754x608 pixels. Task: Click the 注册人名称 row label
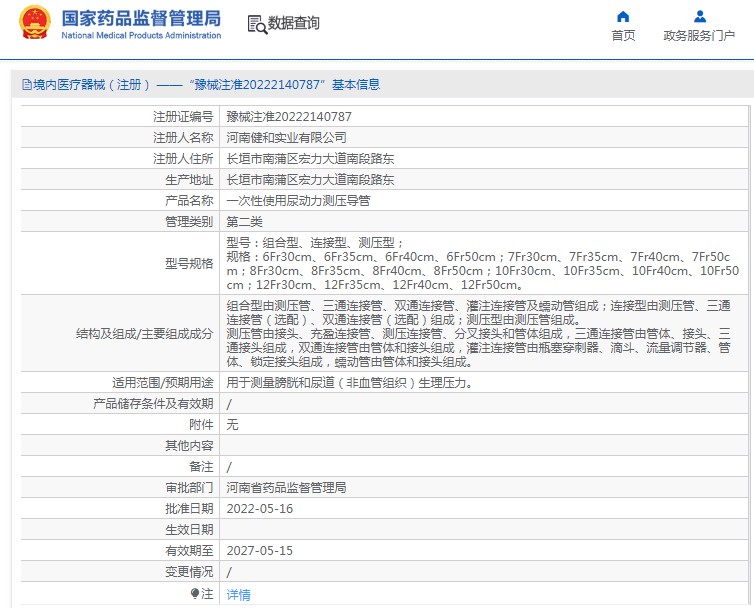183,138
